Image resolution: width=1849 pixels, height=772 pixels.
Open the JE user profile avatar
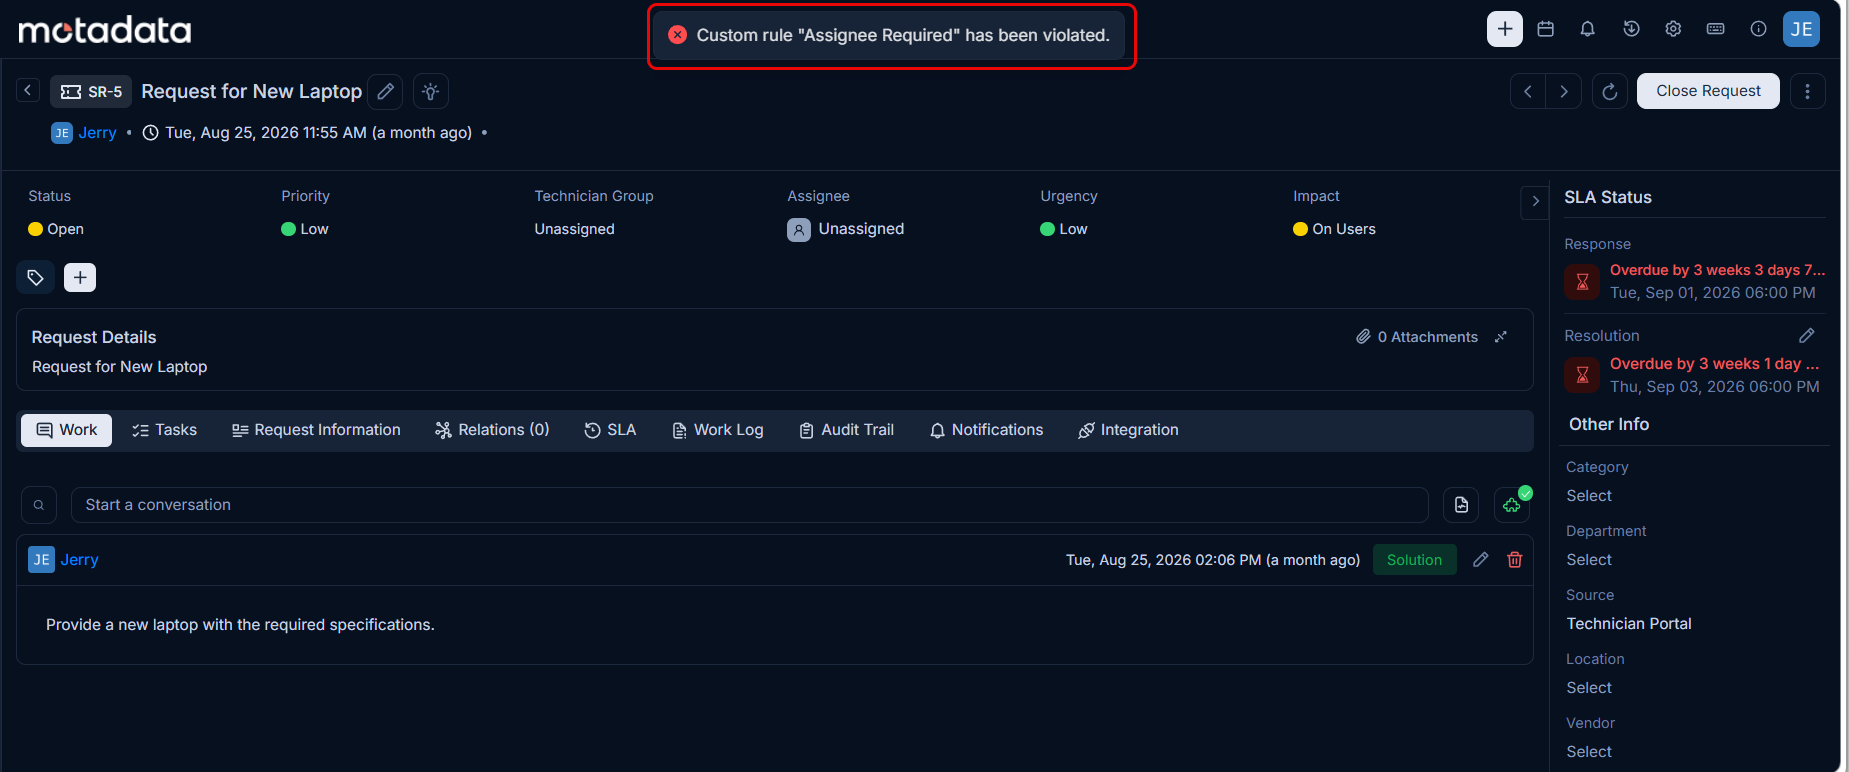(1801, 29)
